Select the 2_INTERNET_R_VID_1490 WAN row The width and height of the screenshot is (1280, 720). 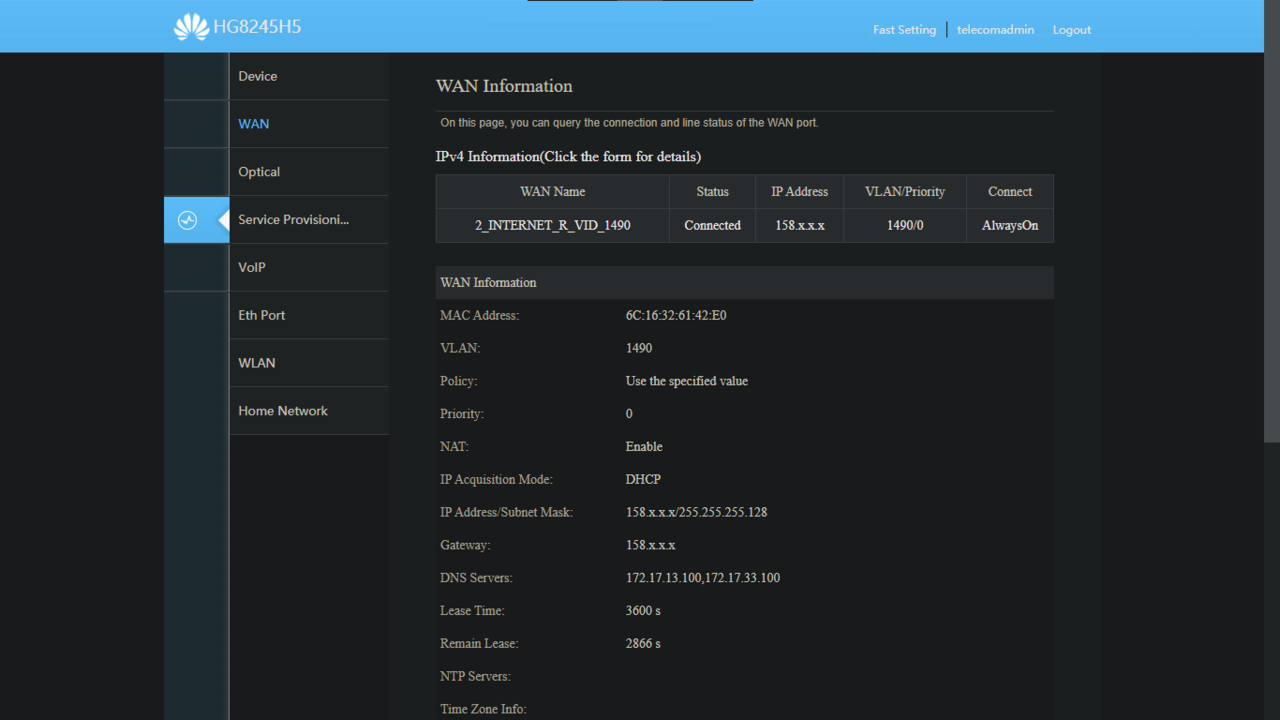552,226
